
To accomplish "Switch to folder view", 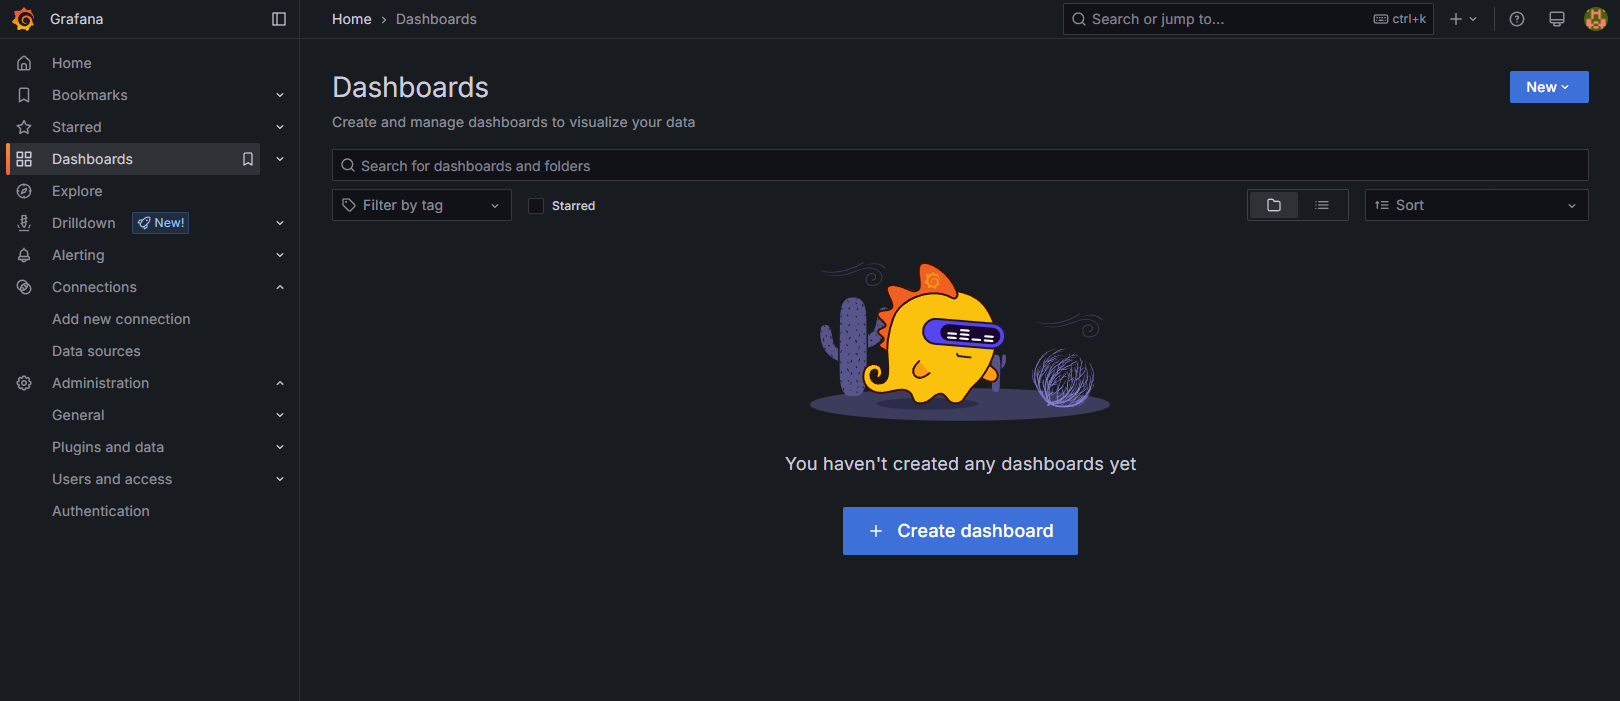I will click(x=1274, y=205).
